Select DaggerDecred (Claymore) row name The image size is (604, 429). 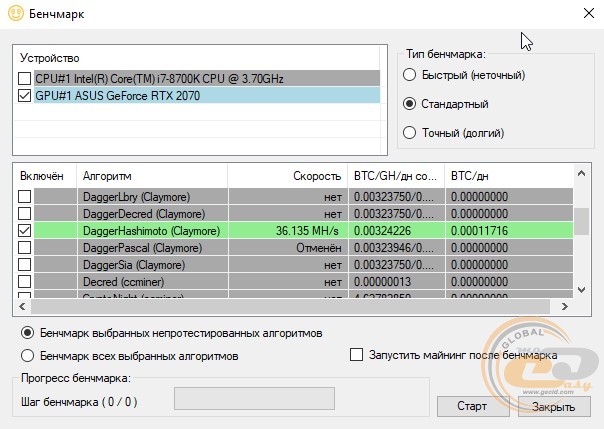(144, 214)
